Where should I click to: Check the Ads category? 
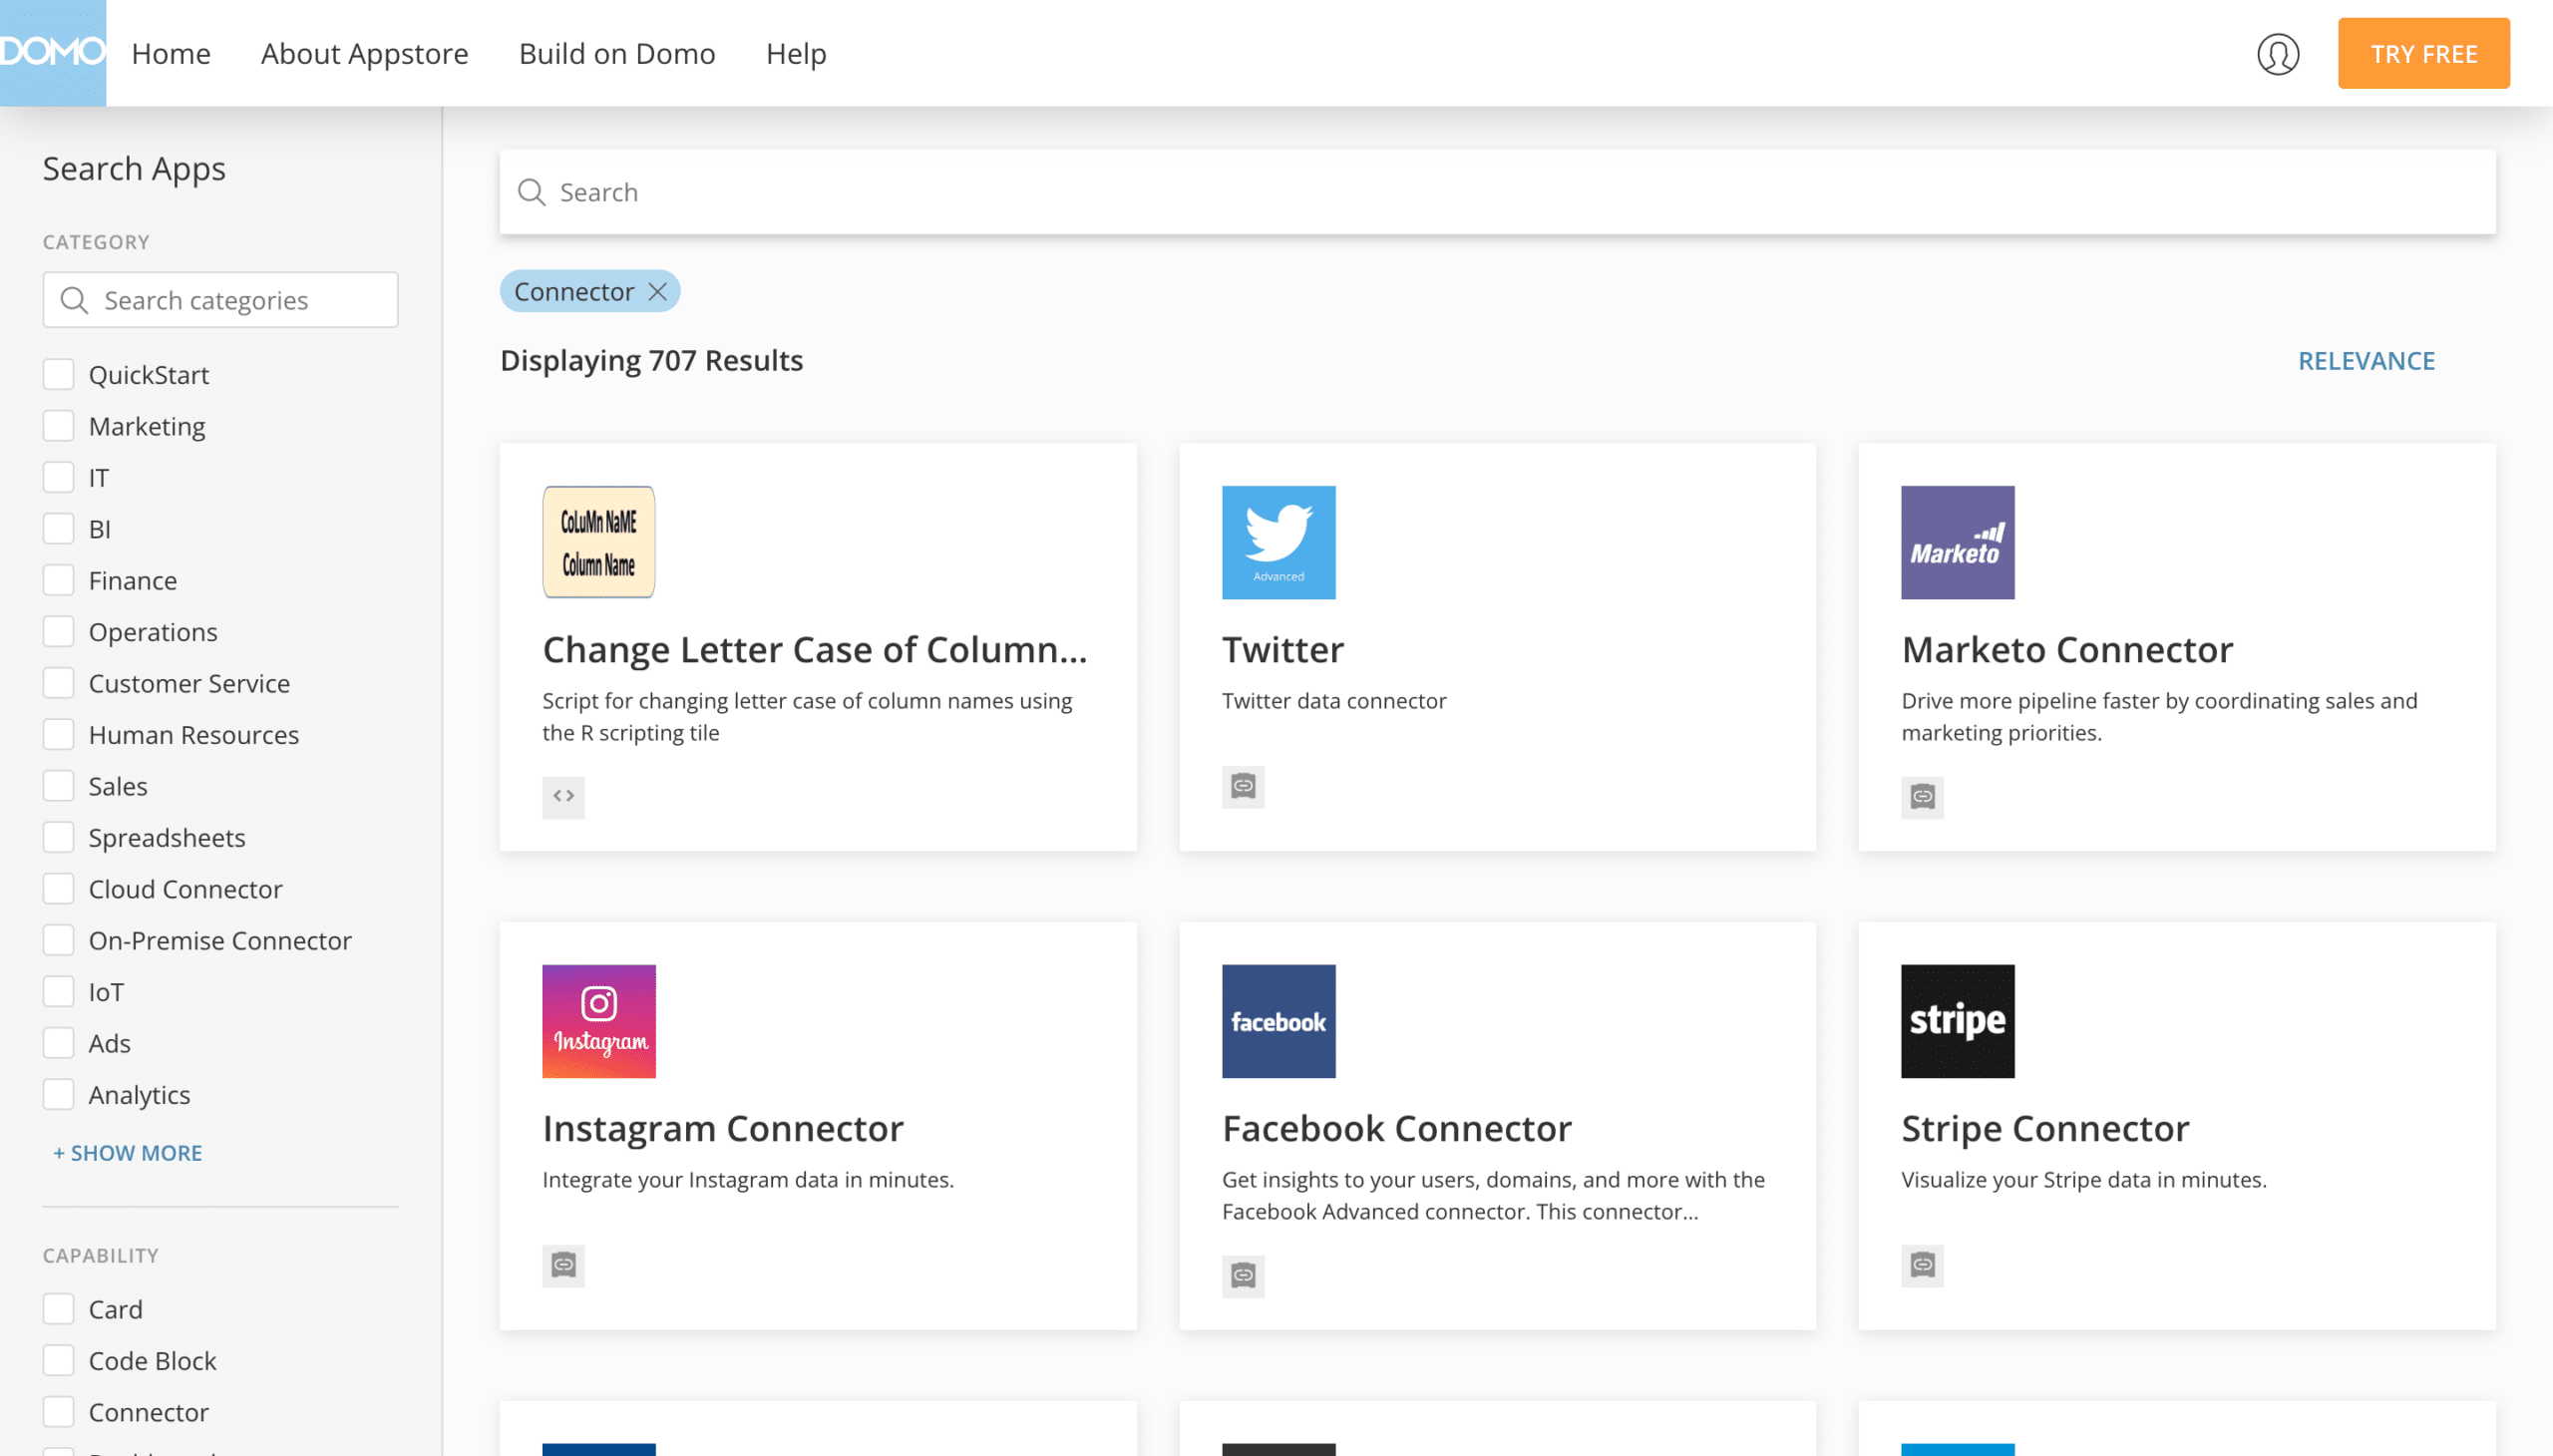click(58, 1043)
